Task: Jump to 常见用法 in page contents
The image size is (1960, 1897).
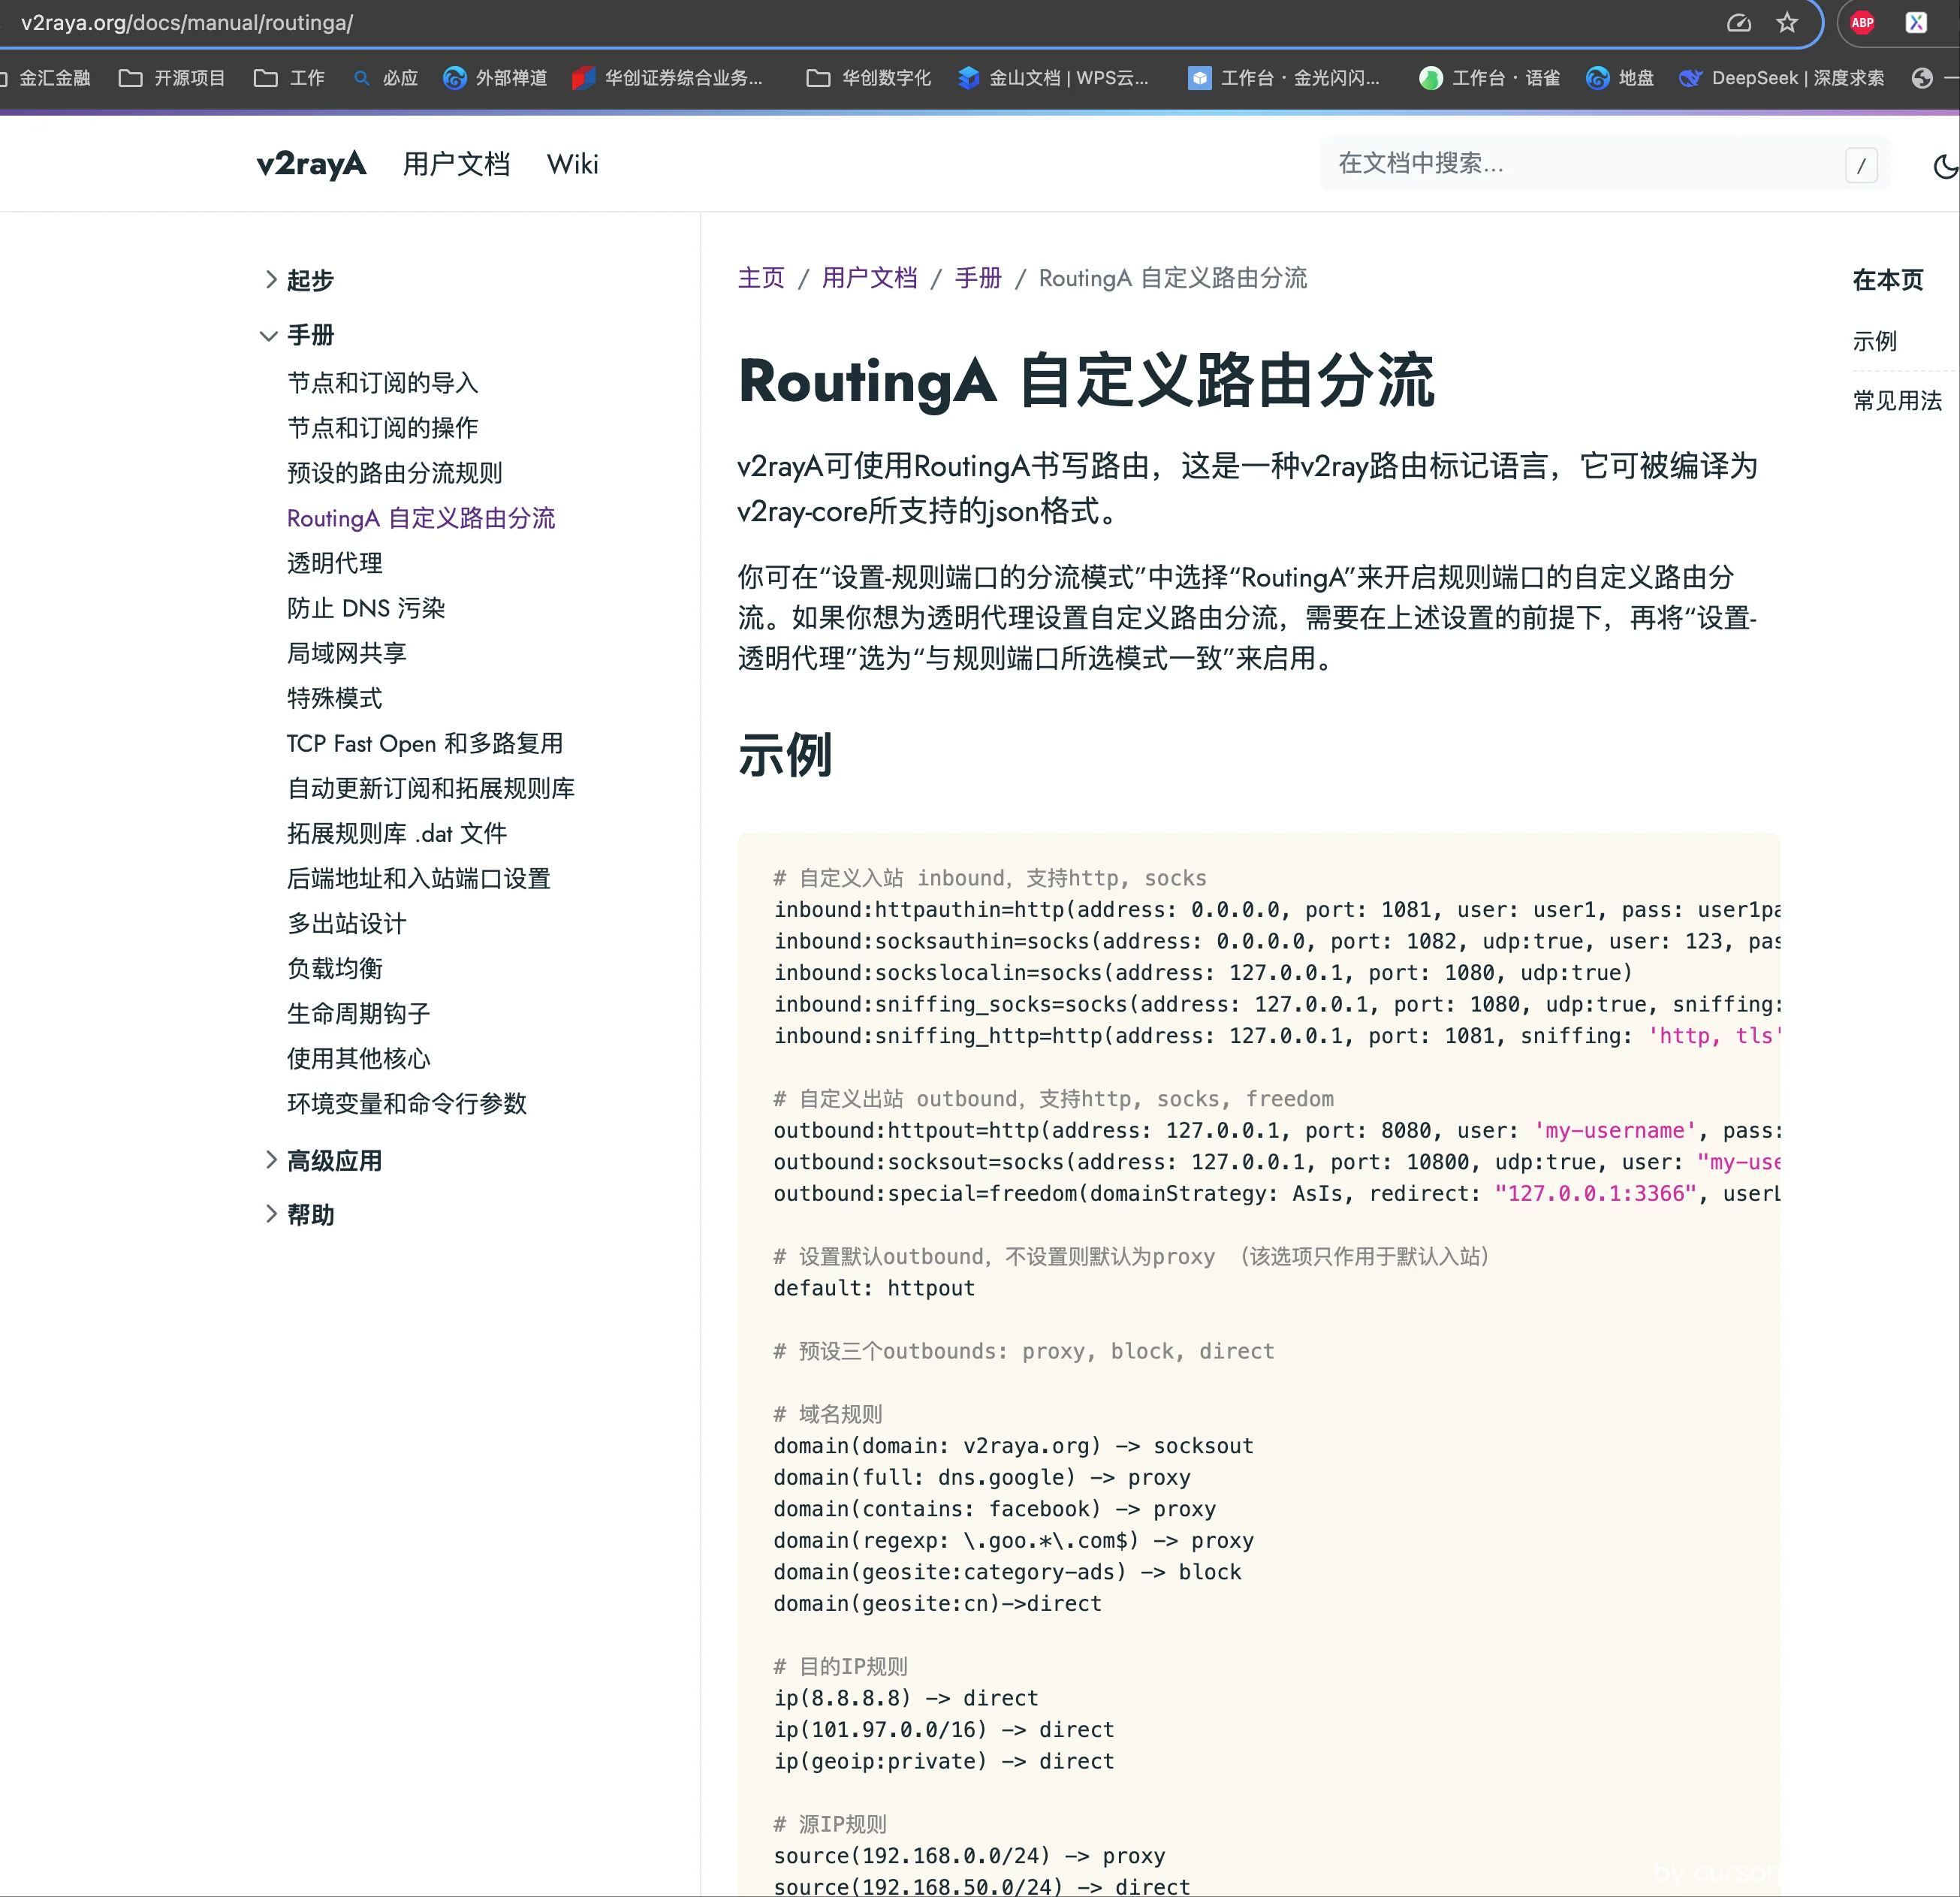Action: tap(1897, 401)
